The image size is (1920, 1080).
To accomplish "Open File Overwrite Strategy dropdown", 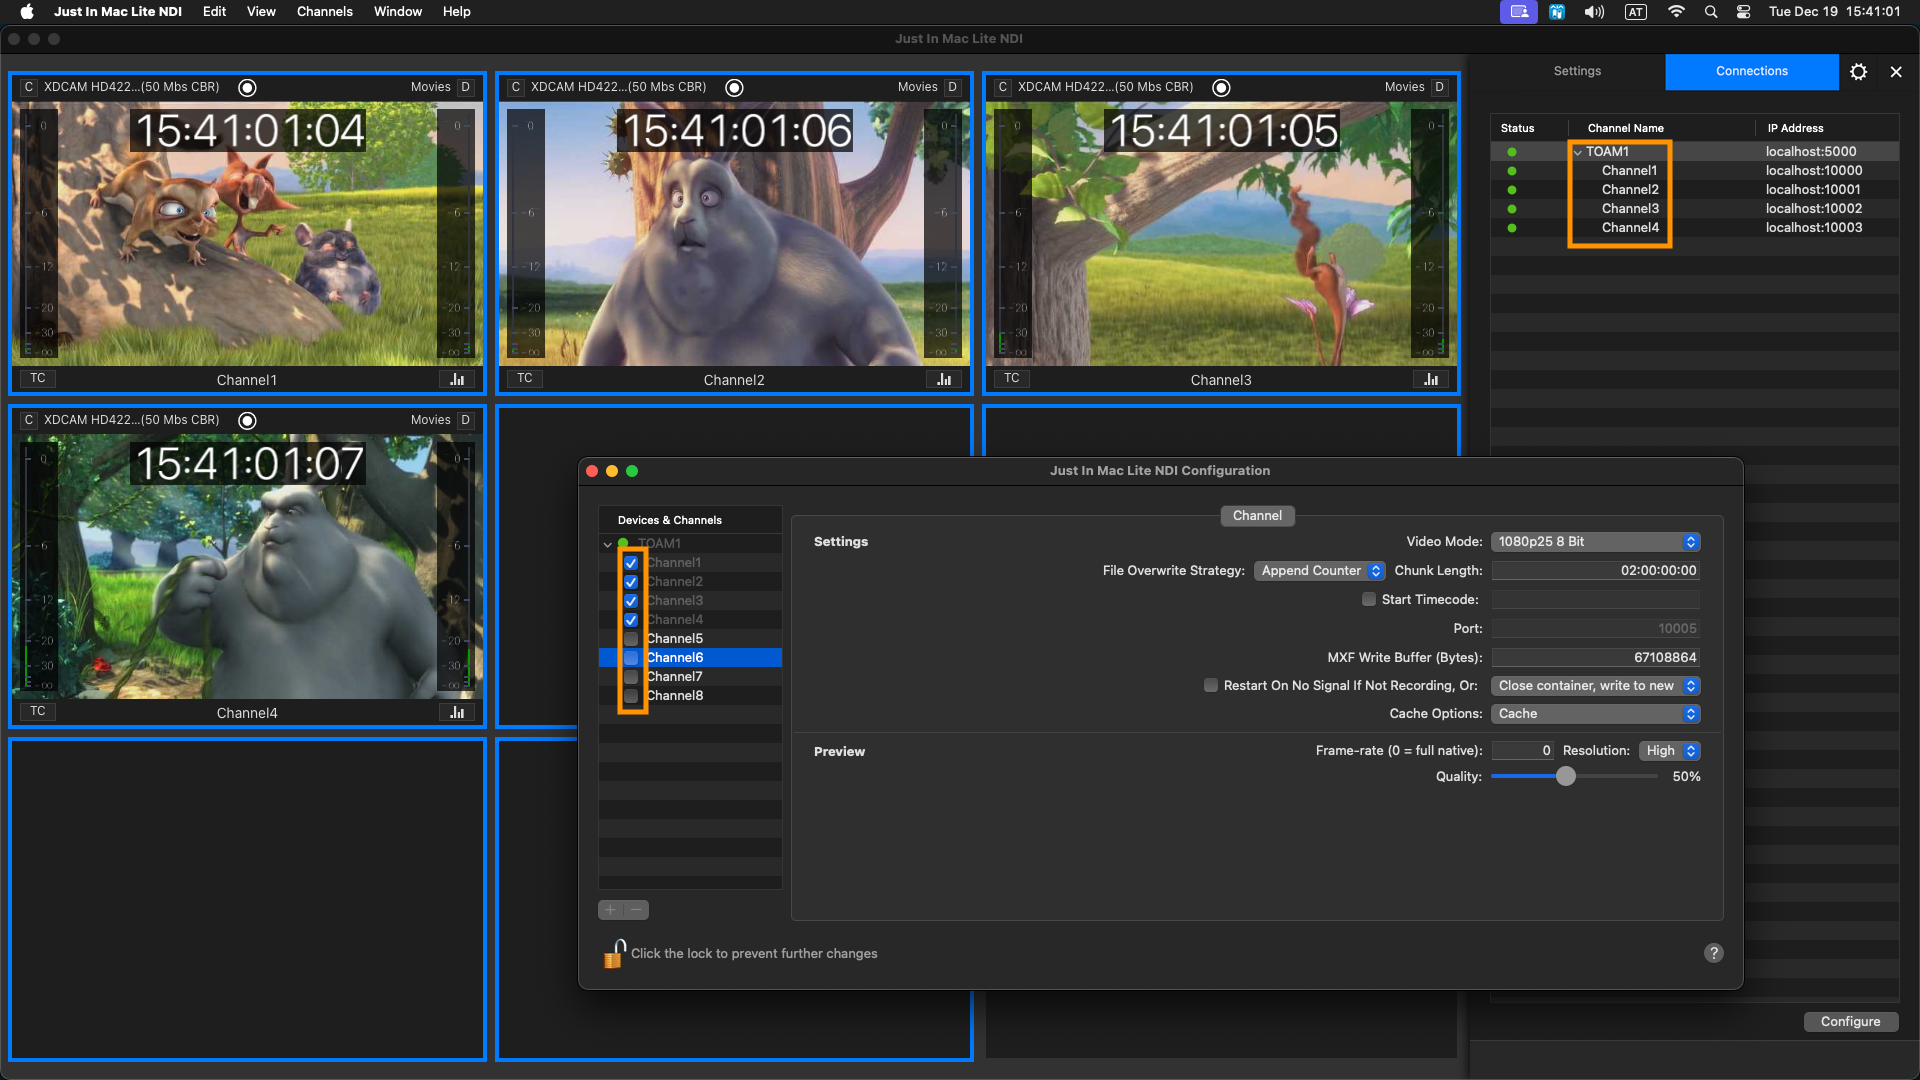I will pos(1319,571).
